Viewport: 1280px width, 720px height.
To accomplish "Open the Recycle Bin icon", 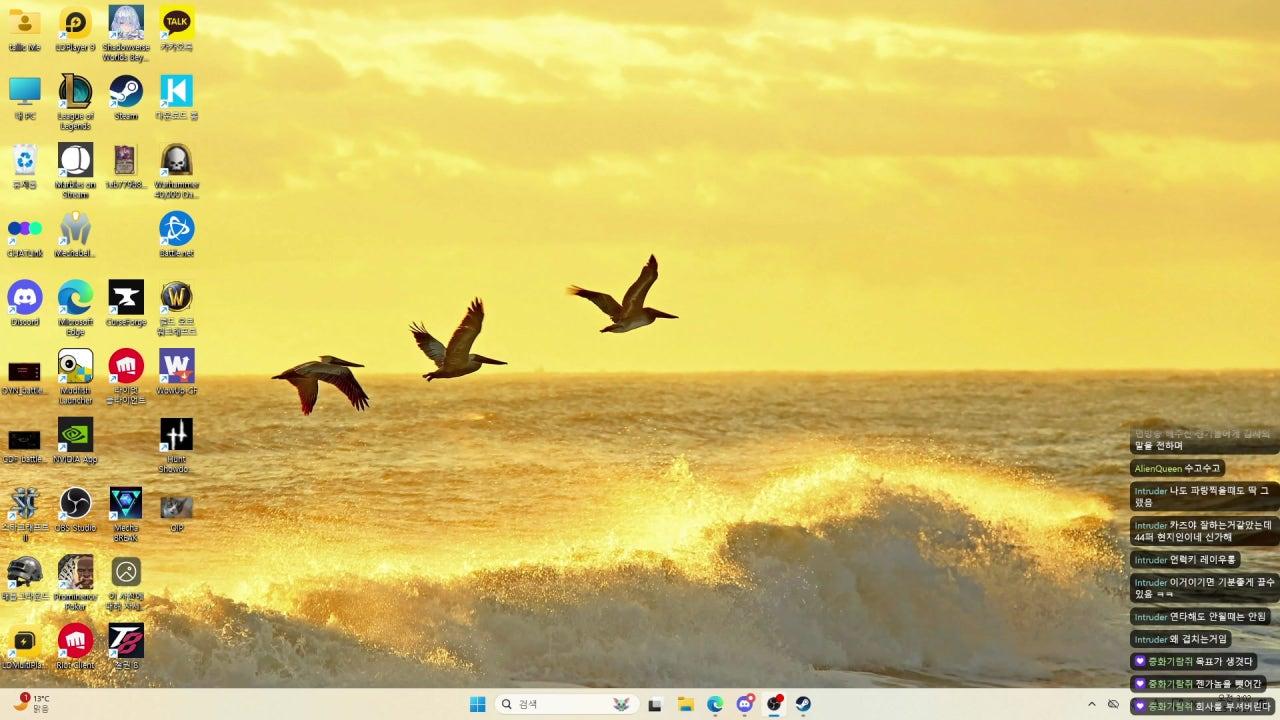I will (25, 160).
